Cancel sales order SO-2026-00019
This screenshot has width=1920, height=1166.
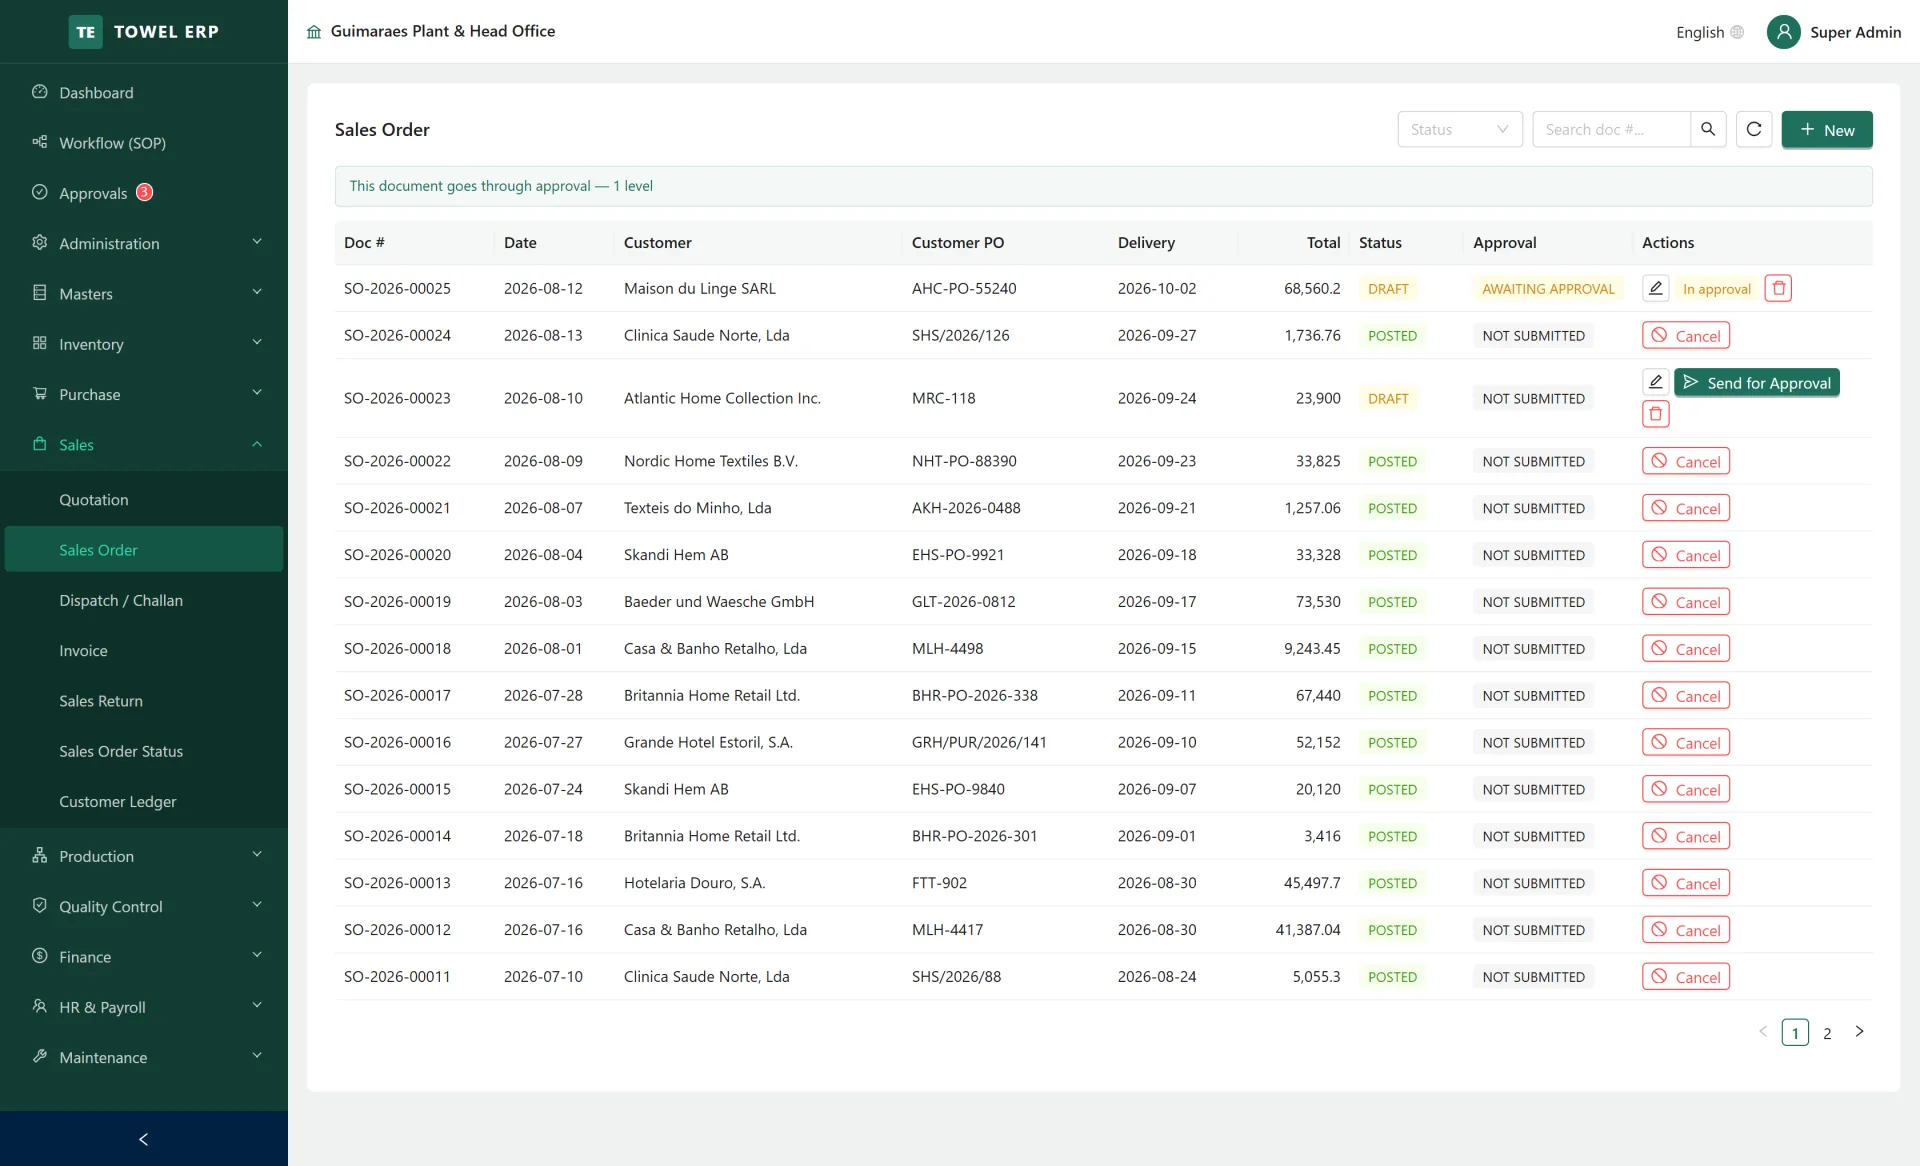tap(1686, 602)
